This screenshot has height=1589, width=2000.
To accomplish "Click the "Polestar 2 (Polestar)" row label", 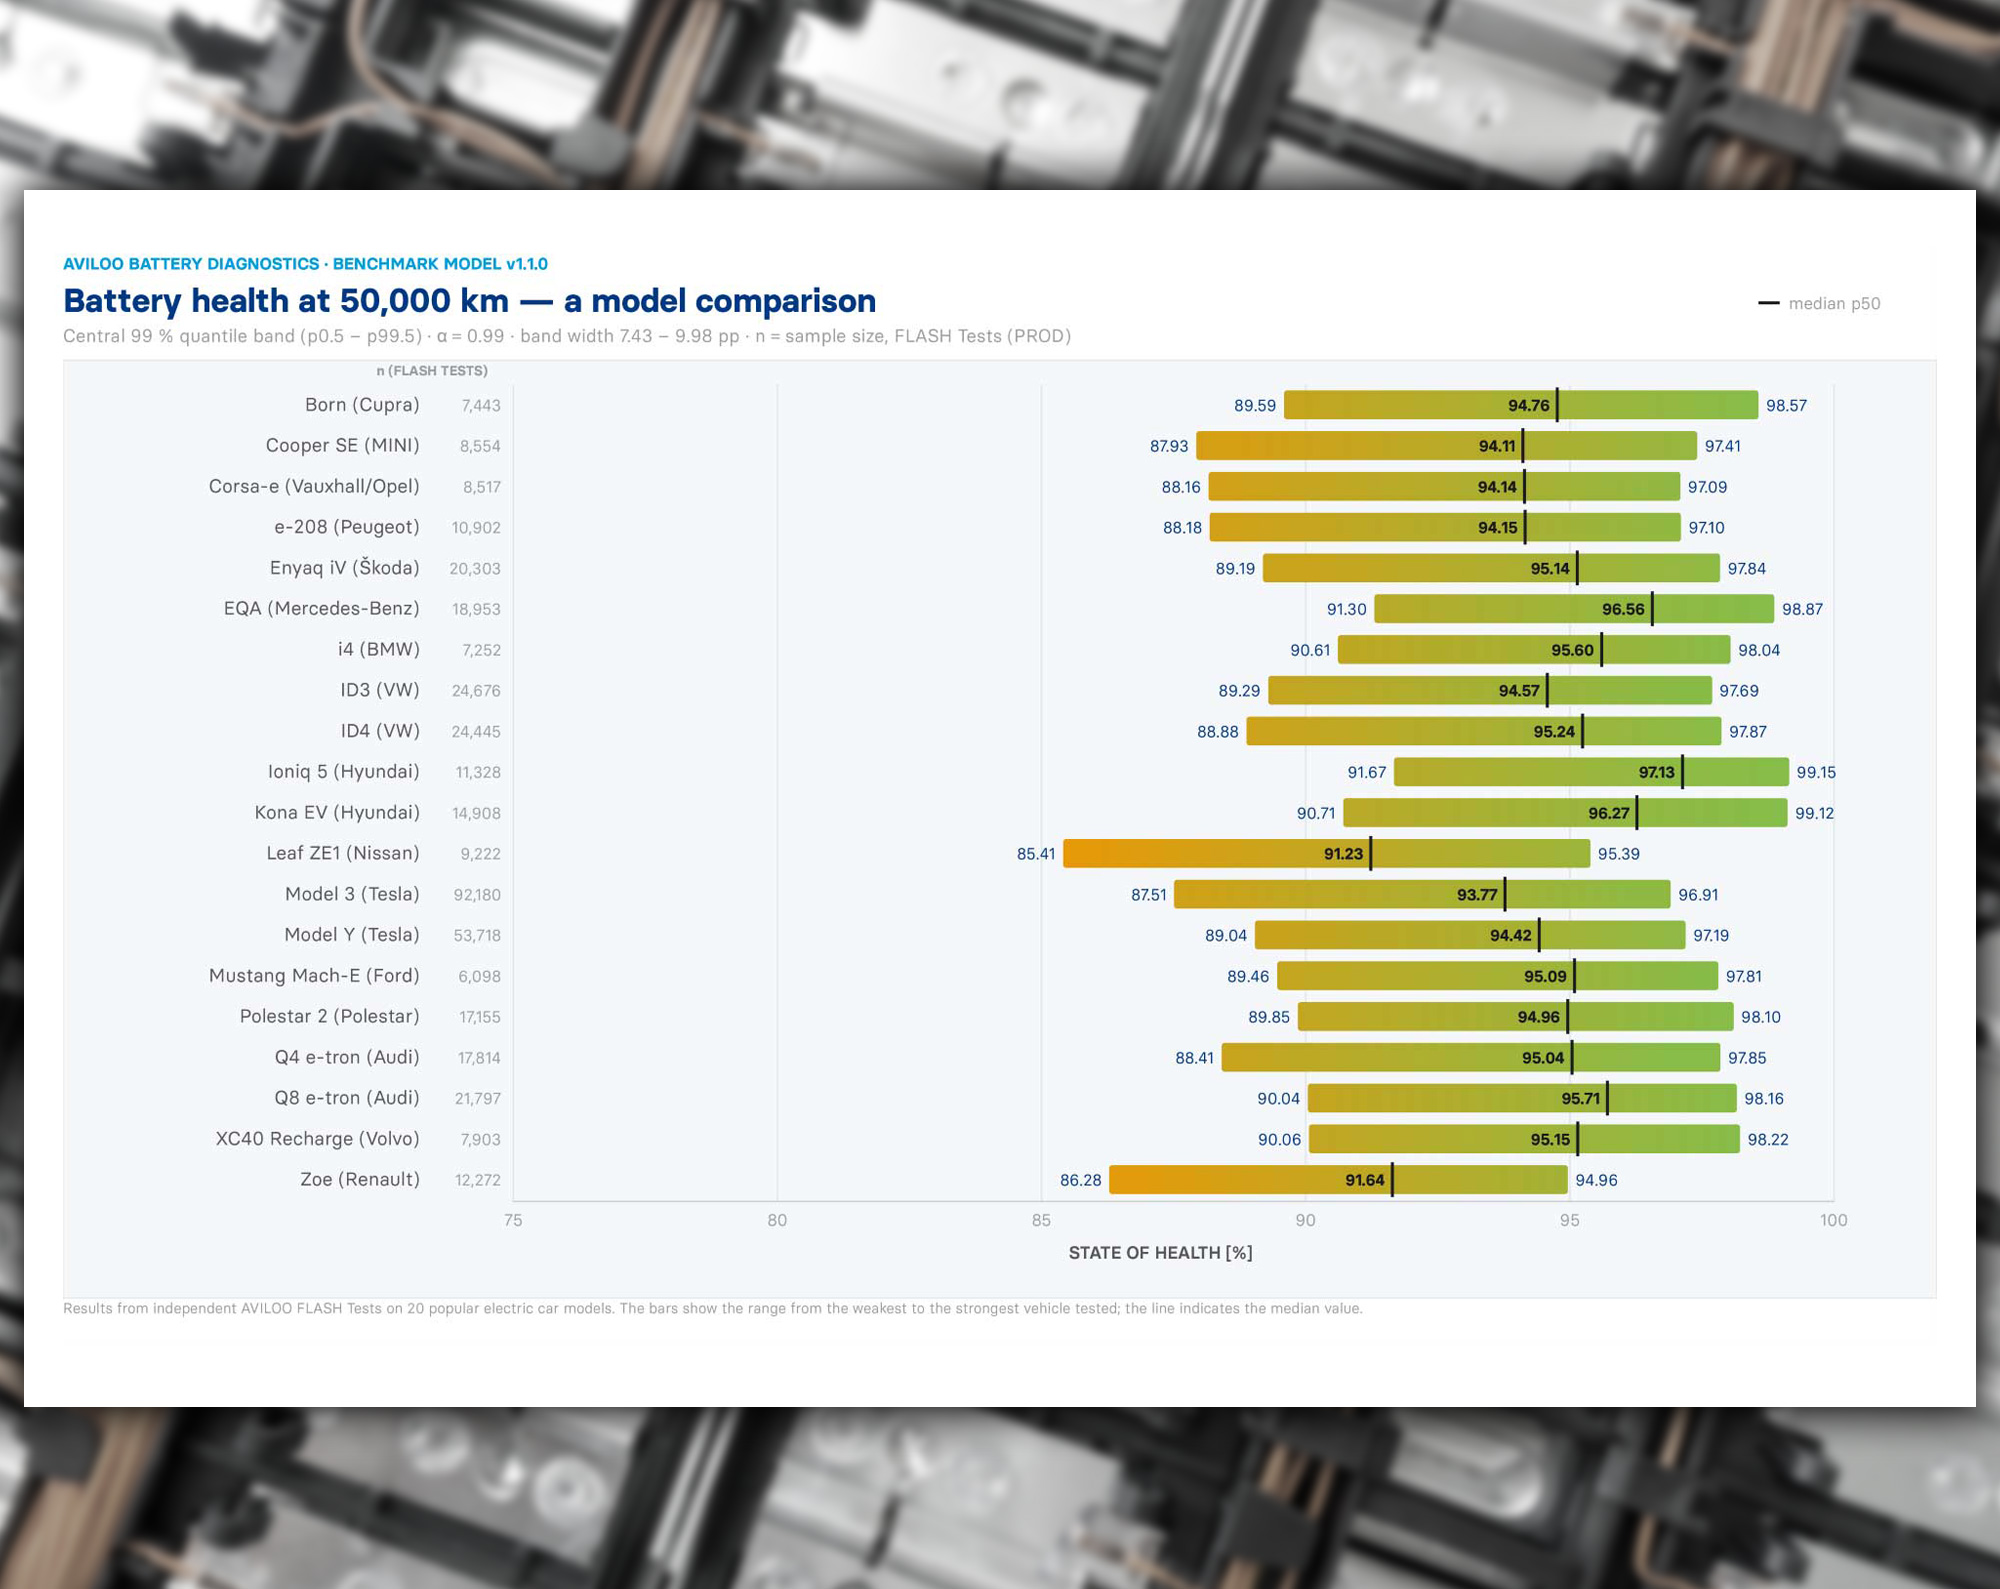I will click(329, 1016).
